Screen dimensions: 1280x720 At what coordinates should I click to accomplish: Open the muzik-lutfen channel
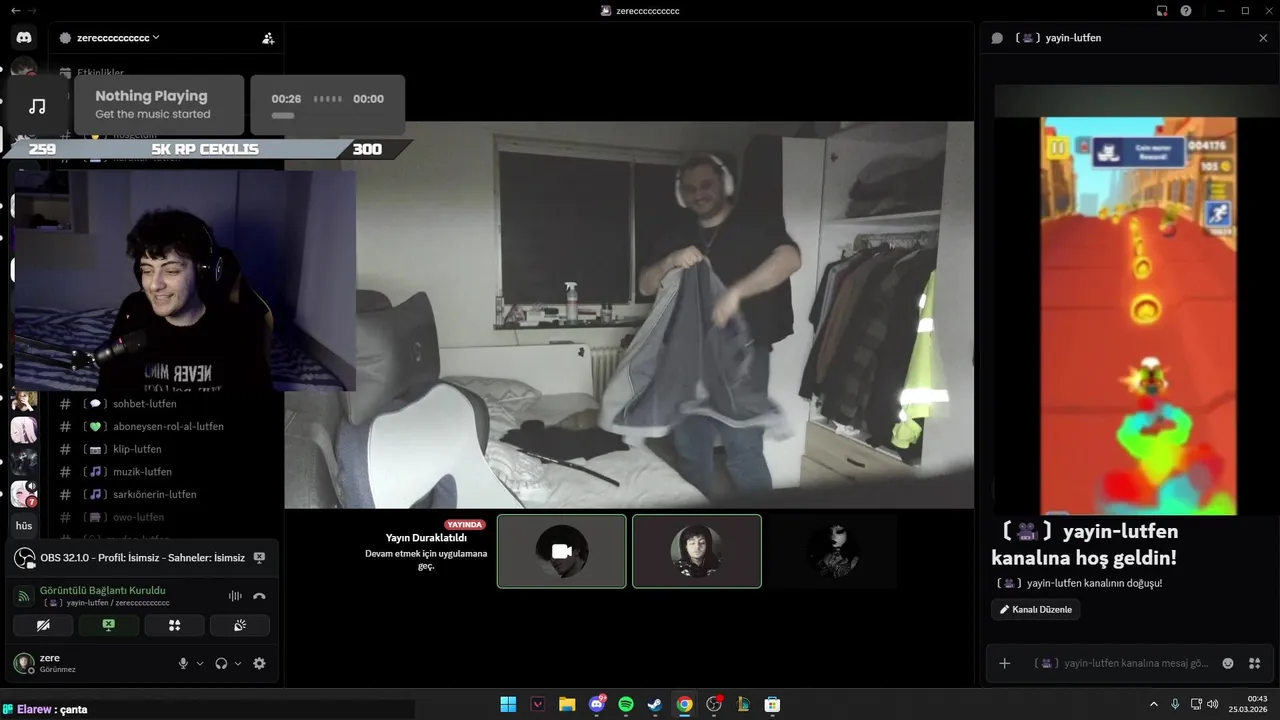(x=144, y=472)
